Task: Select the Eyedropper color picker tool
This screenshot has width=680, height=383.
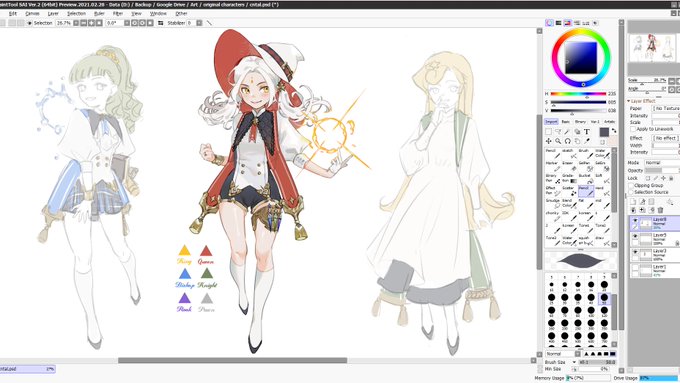Action: click(x=587, y=141)
